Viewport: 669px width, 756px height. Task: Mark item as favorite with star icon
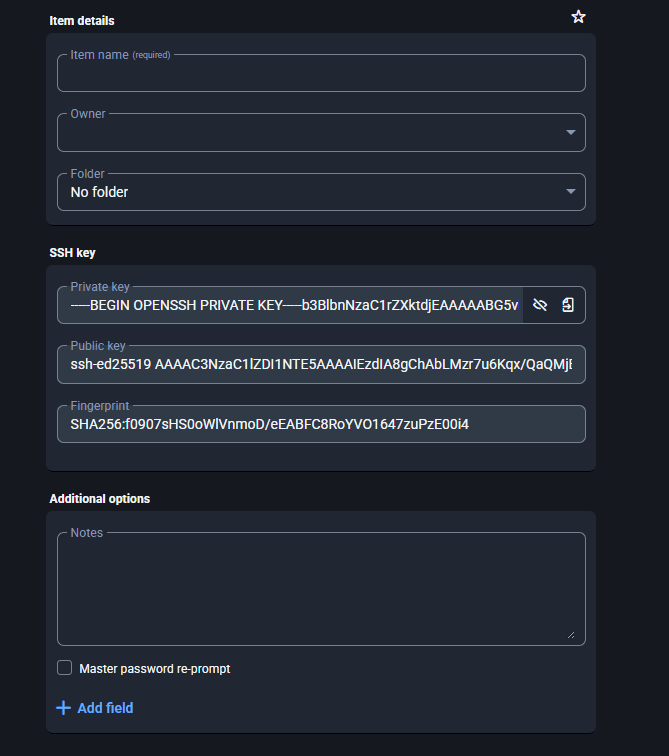click(578, 17)
